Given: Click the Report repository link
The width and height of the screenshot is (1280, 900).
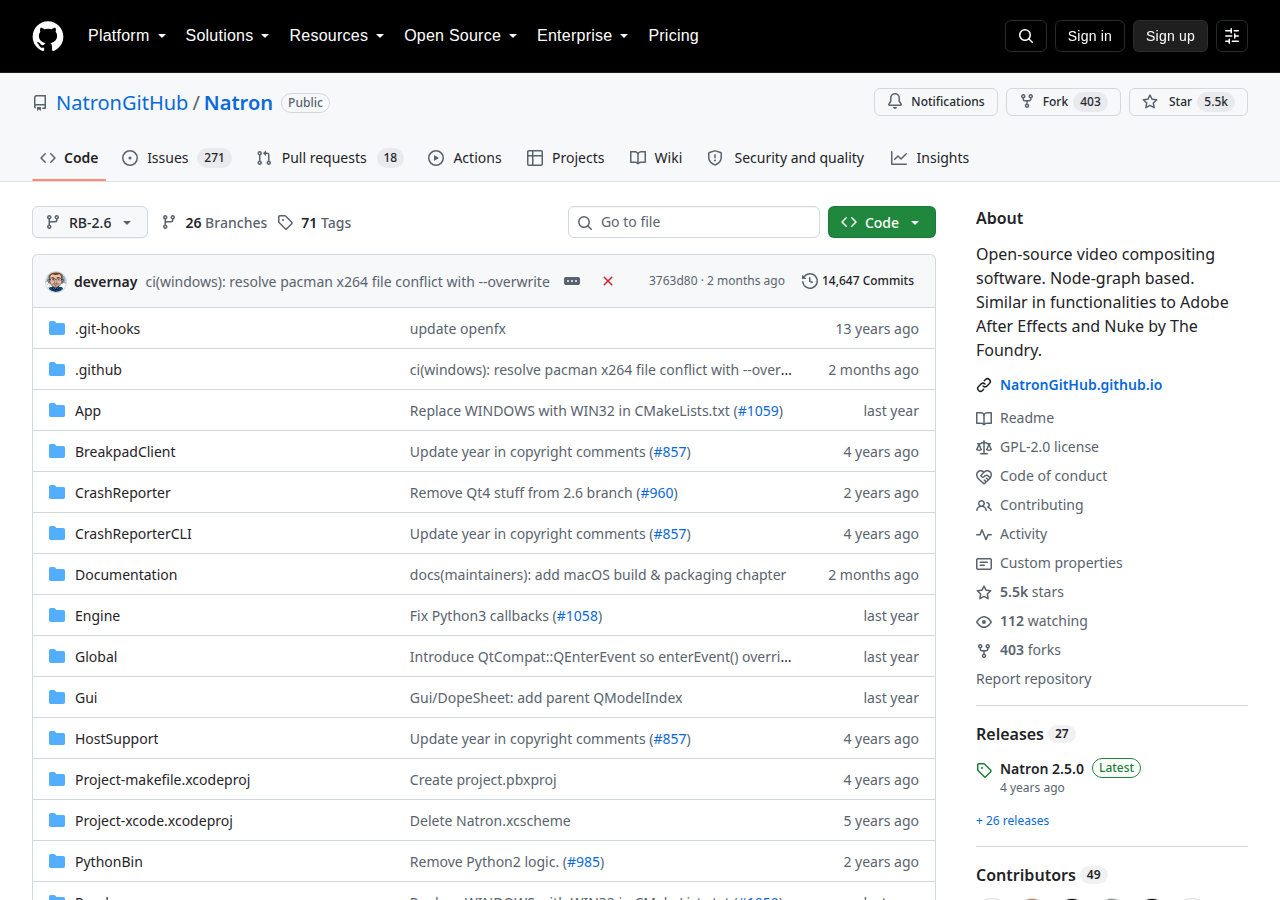Looking at the screenshot, I should coord(1034,679).
